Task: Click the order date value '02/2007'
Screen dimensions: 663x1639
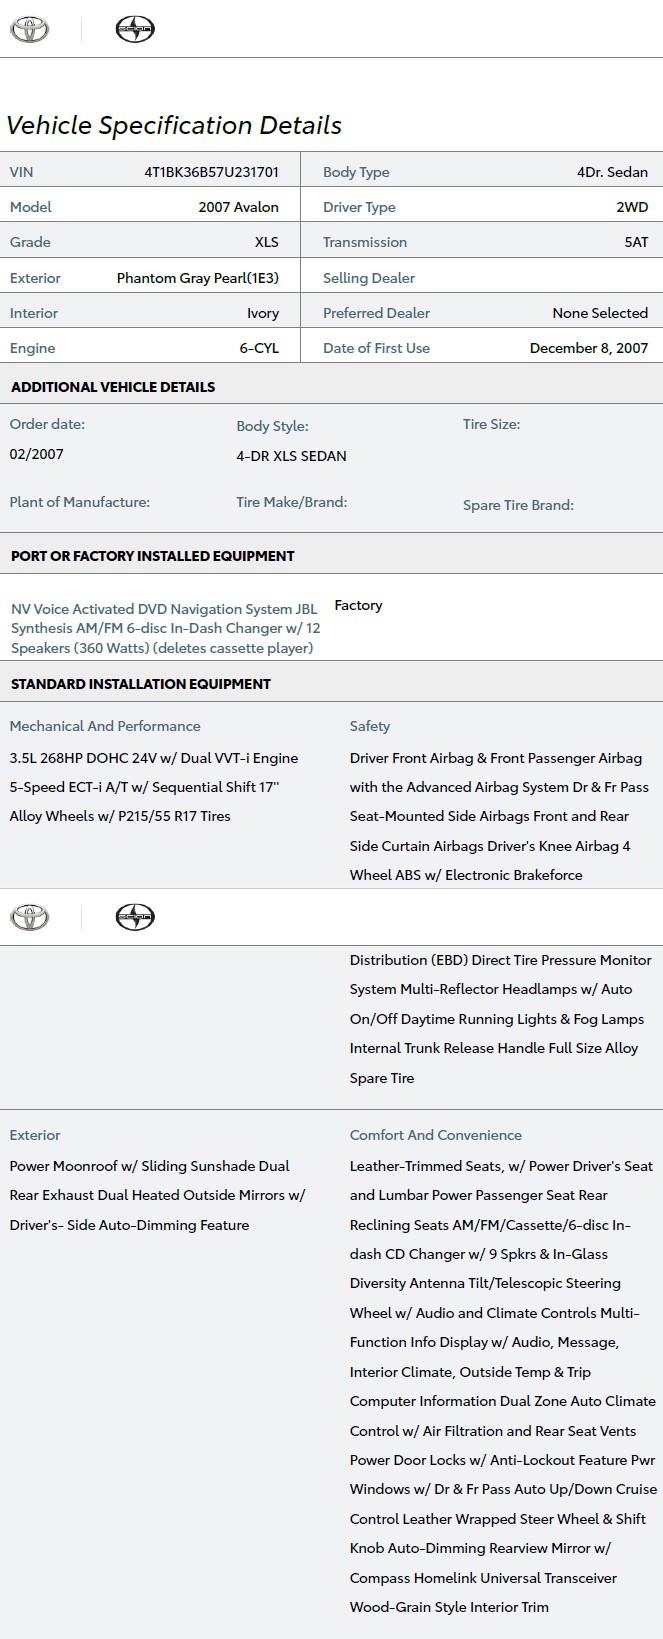Action: [37, 454]
